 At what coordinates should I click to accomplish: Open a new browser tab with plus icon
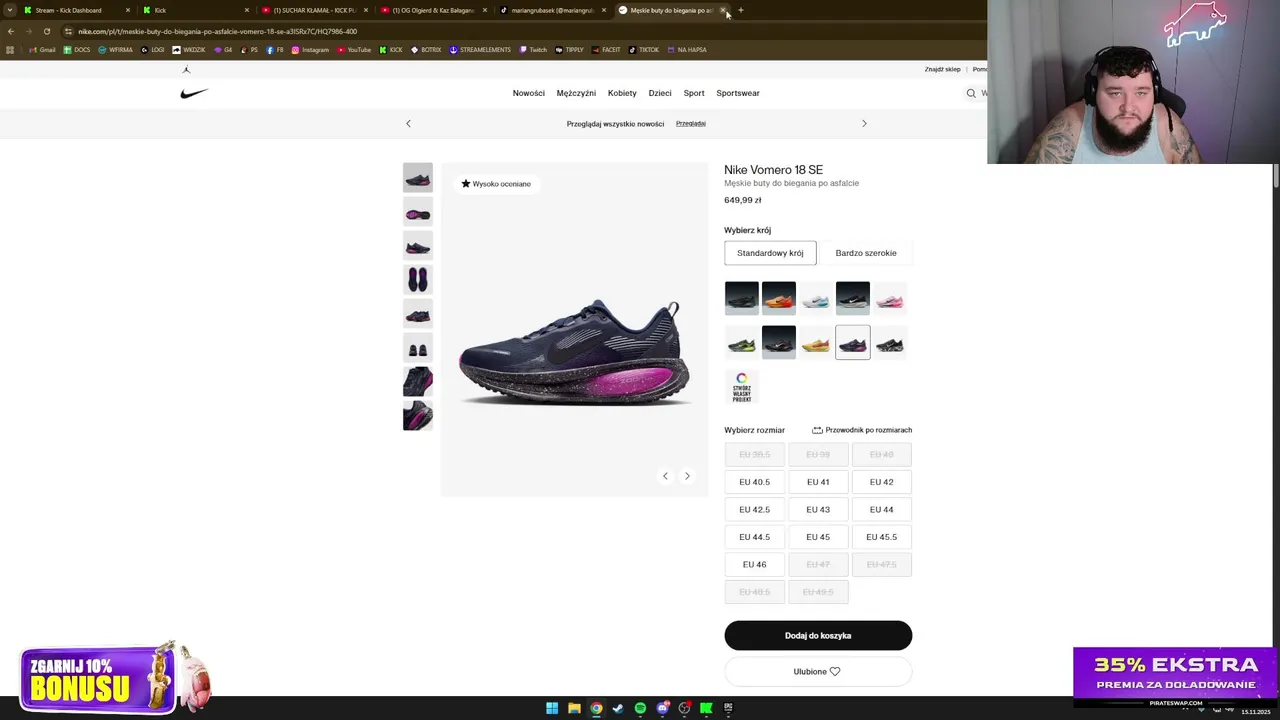[741, 10]
